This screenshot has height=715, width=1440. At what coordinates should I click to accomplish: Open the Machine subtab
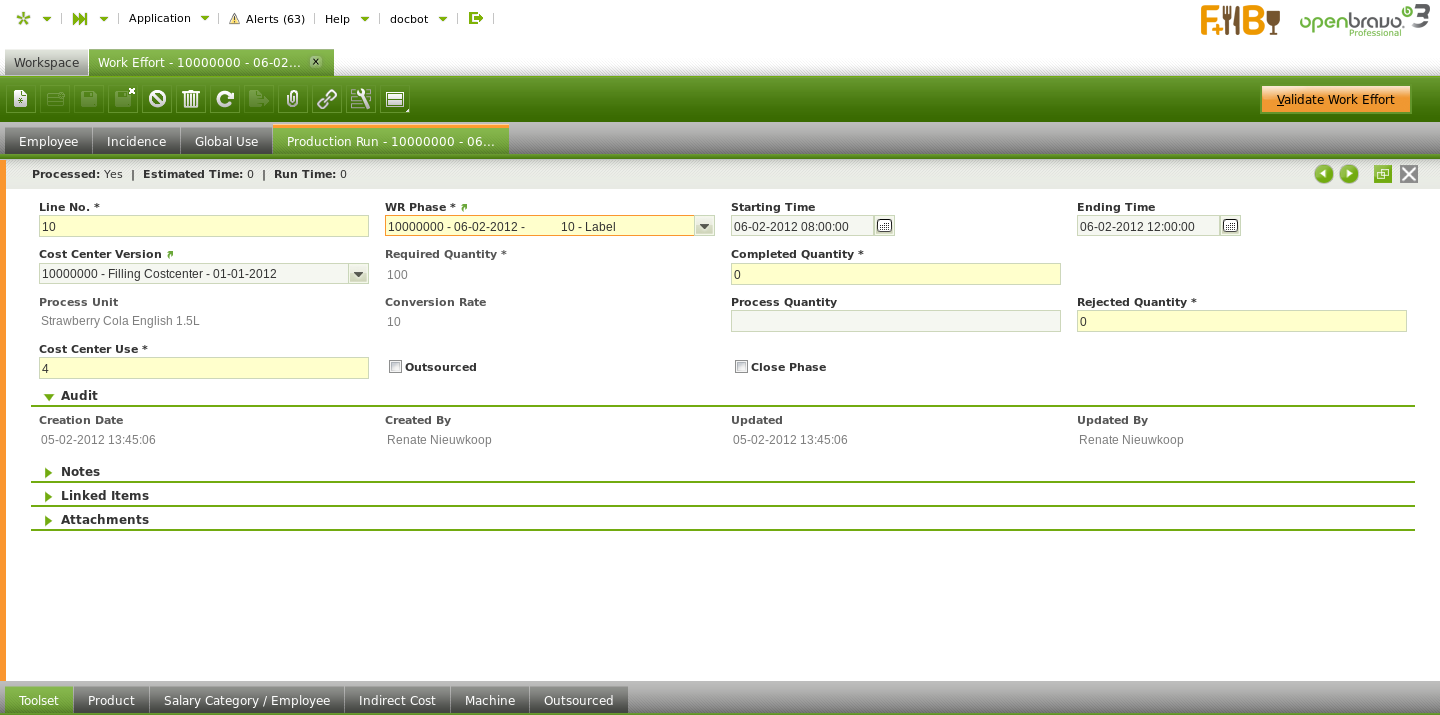490,700
